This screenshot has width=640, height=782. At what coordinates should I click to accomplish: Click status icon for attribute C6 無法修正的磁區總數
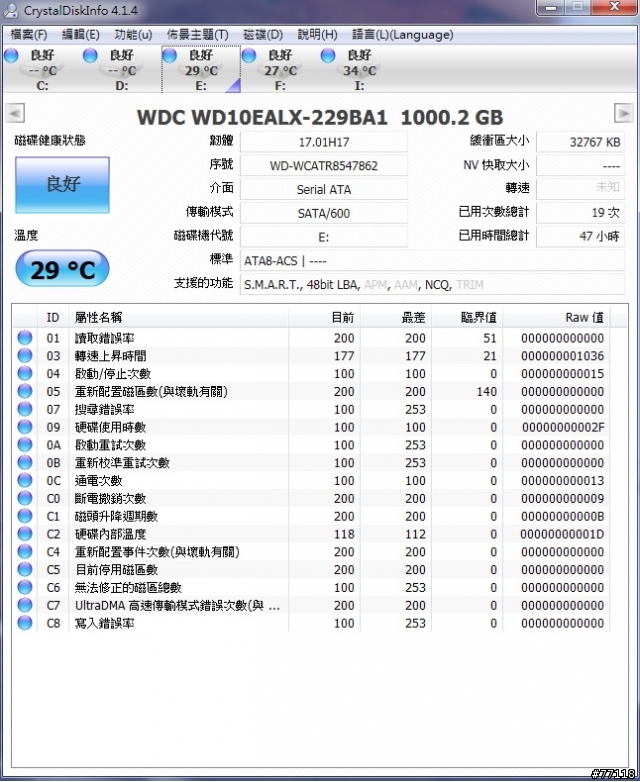tap(24, 587)
